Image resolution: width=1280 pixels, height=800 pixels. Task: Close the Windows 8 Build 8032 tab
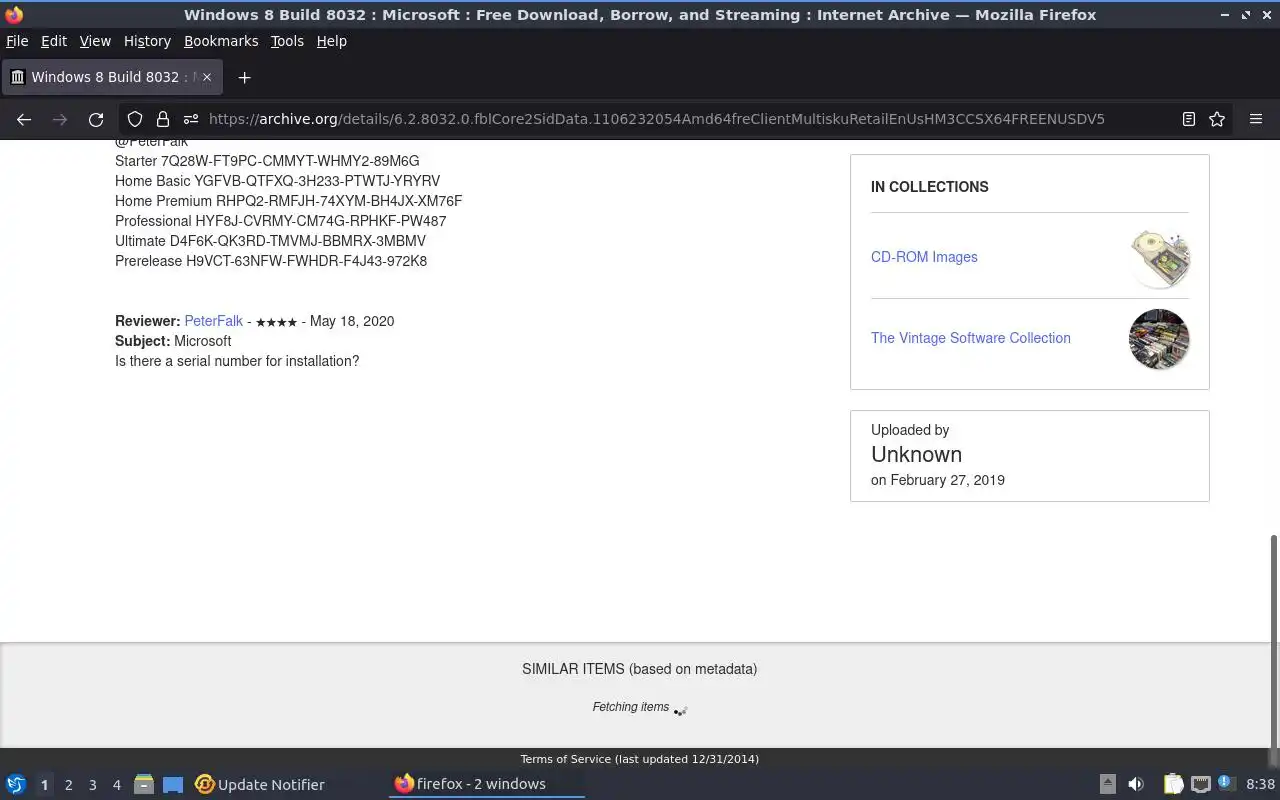206,77
